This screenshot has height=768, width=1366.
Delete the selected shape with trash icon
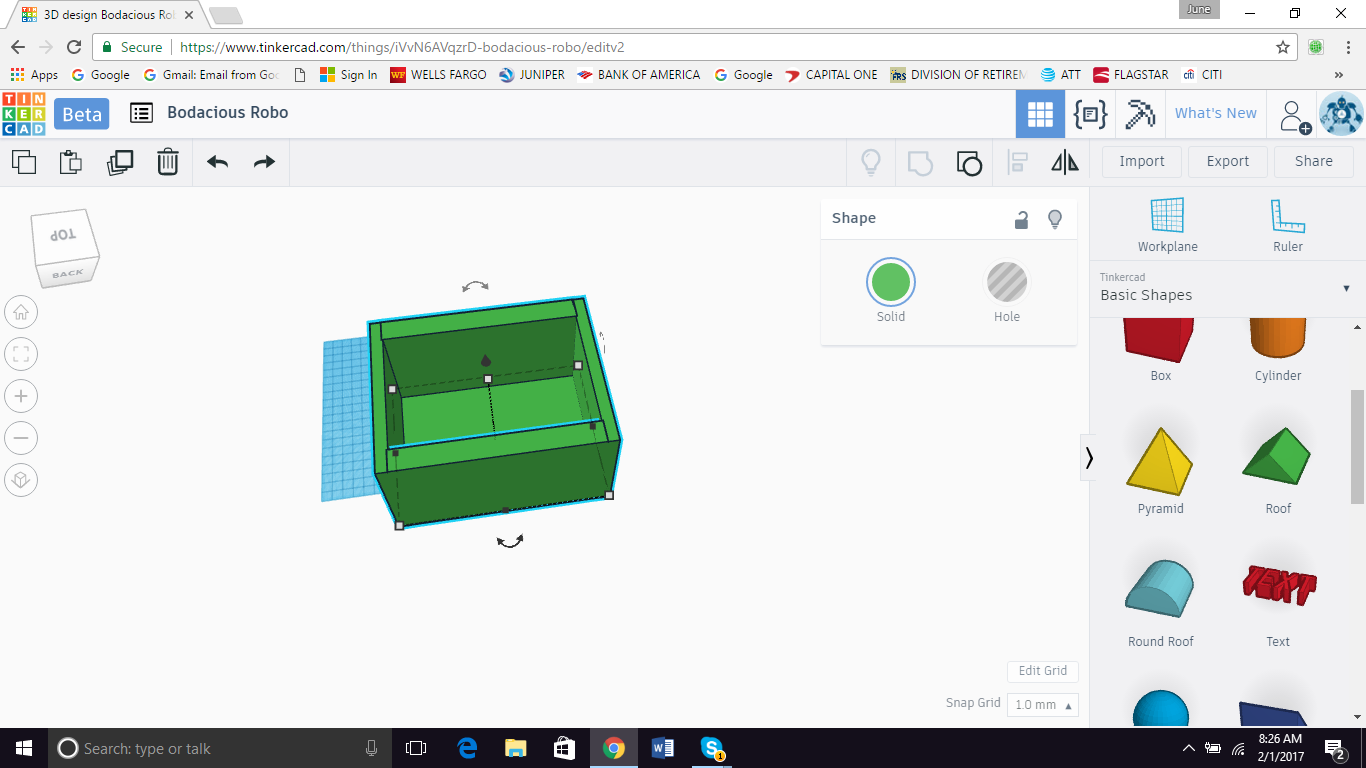click(x=168, y=162)
